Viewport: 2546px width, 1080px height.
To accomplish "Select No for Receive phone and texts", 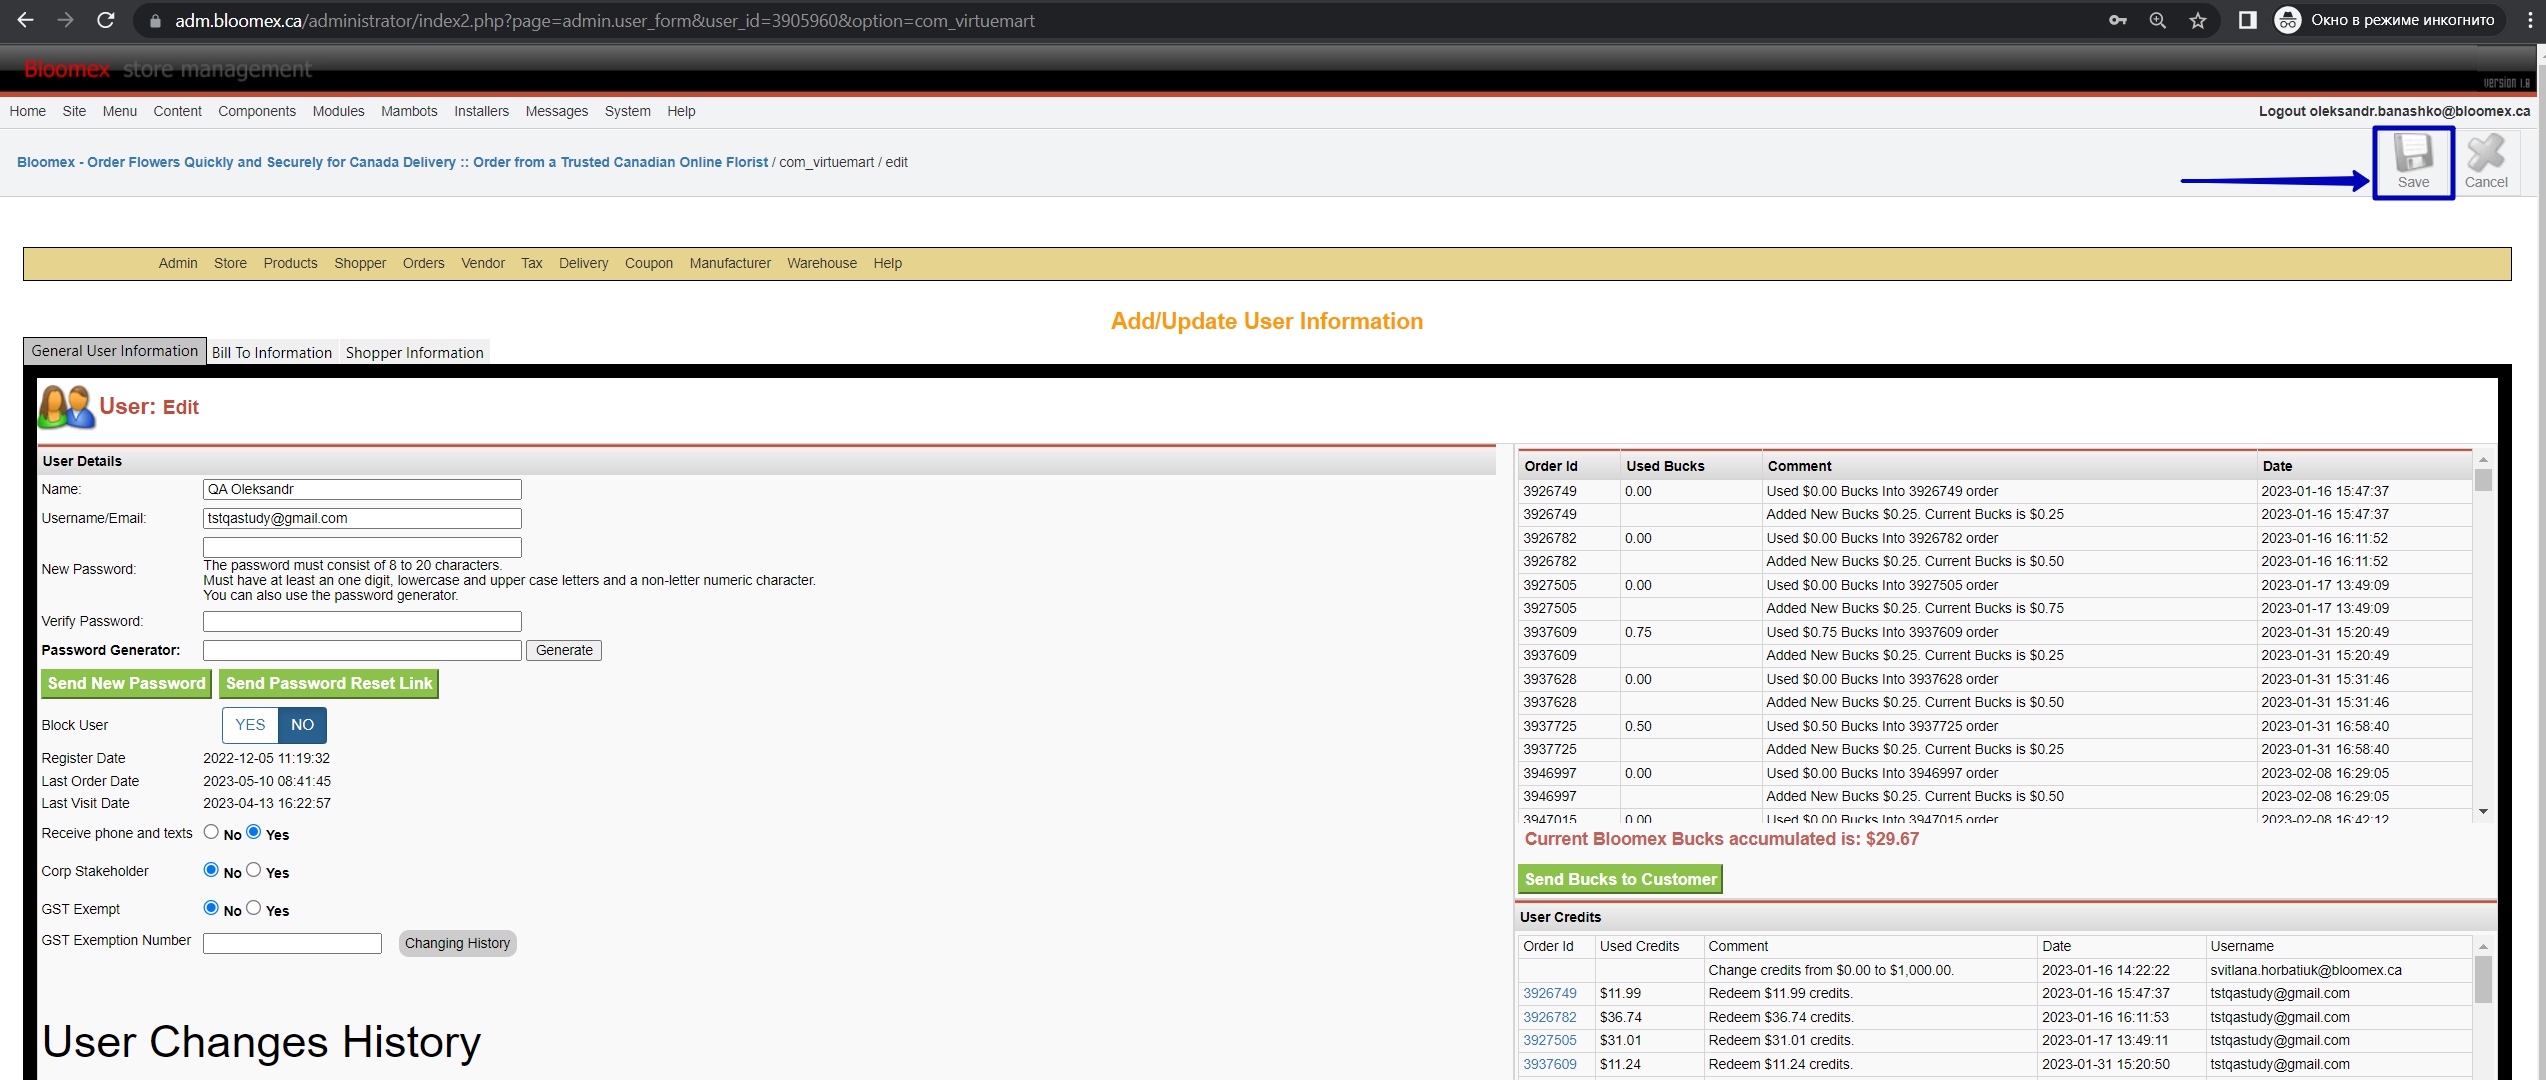I will [211, 832].
